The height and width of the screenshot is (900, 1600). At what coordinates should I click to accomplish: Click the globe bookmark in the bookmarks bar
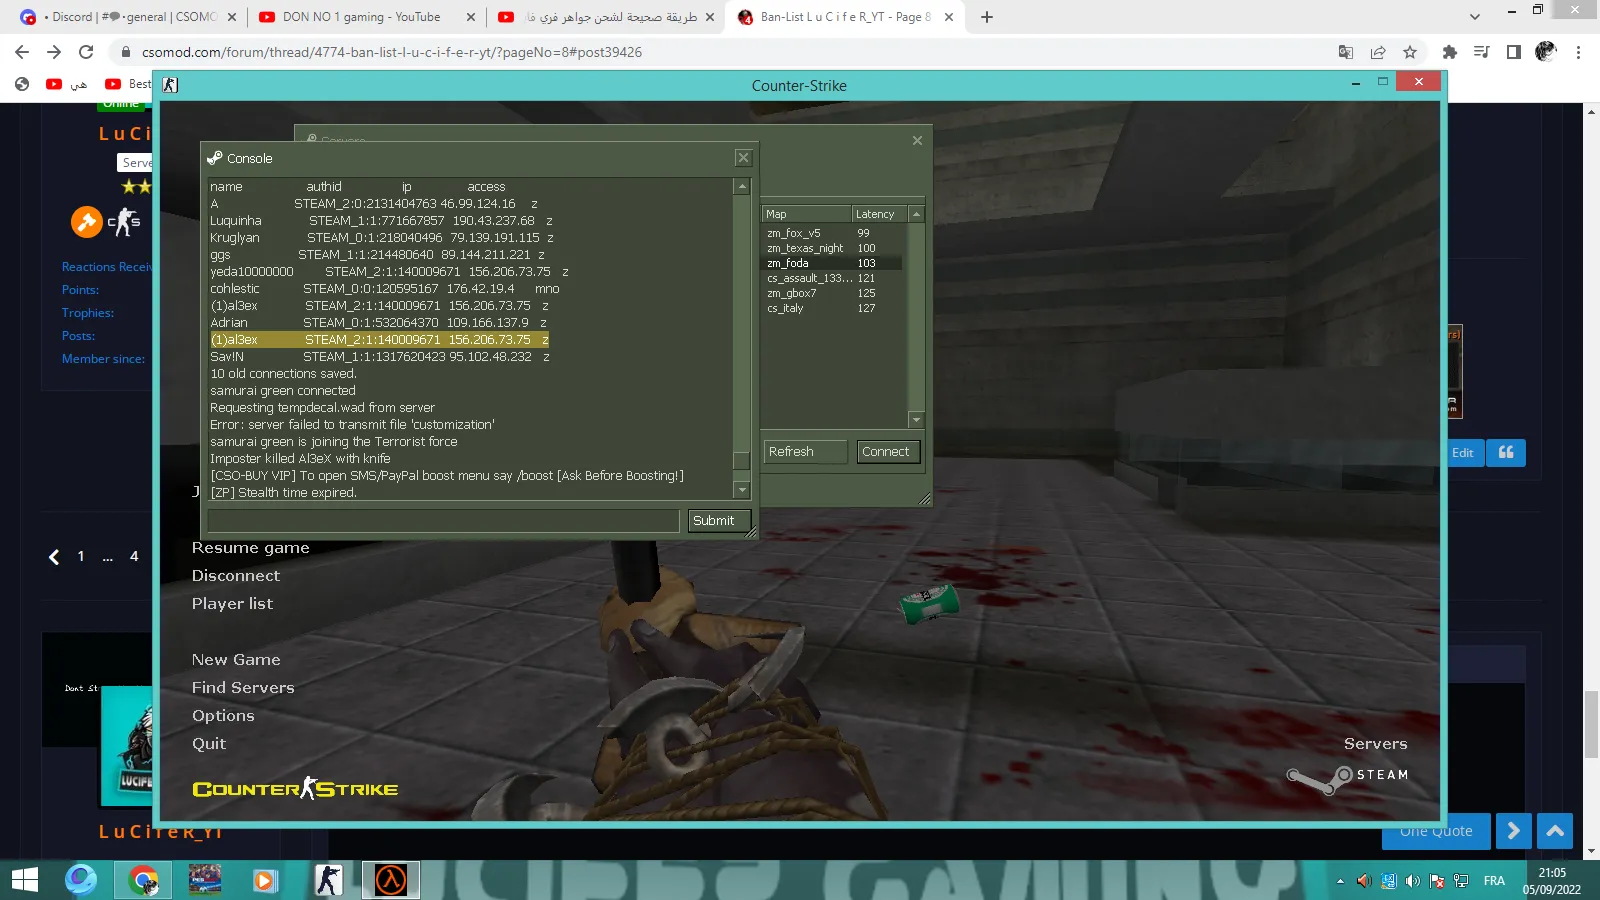click(22, 84)
